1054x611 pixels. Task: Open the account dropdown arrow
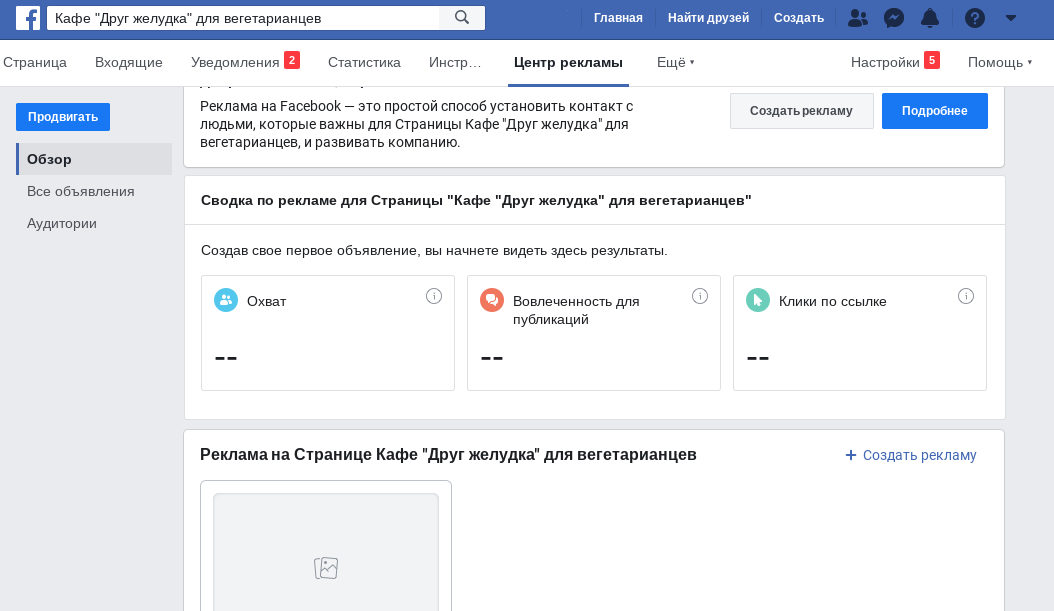point(1011,18)
